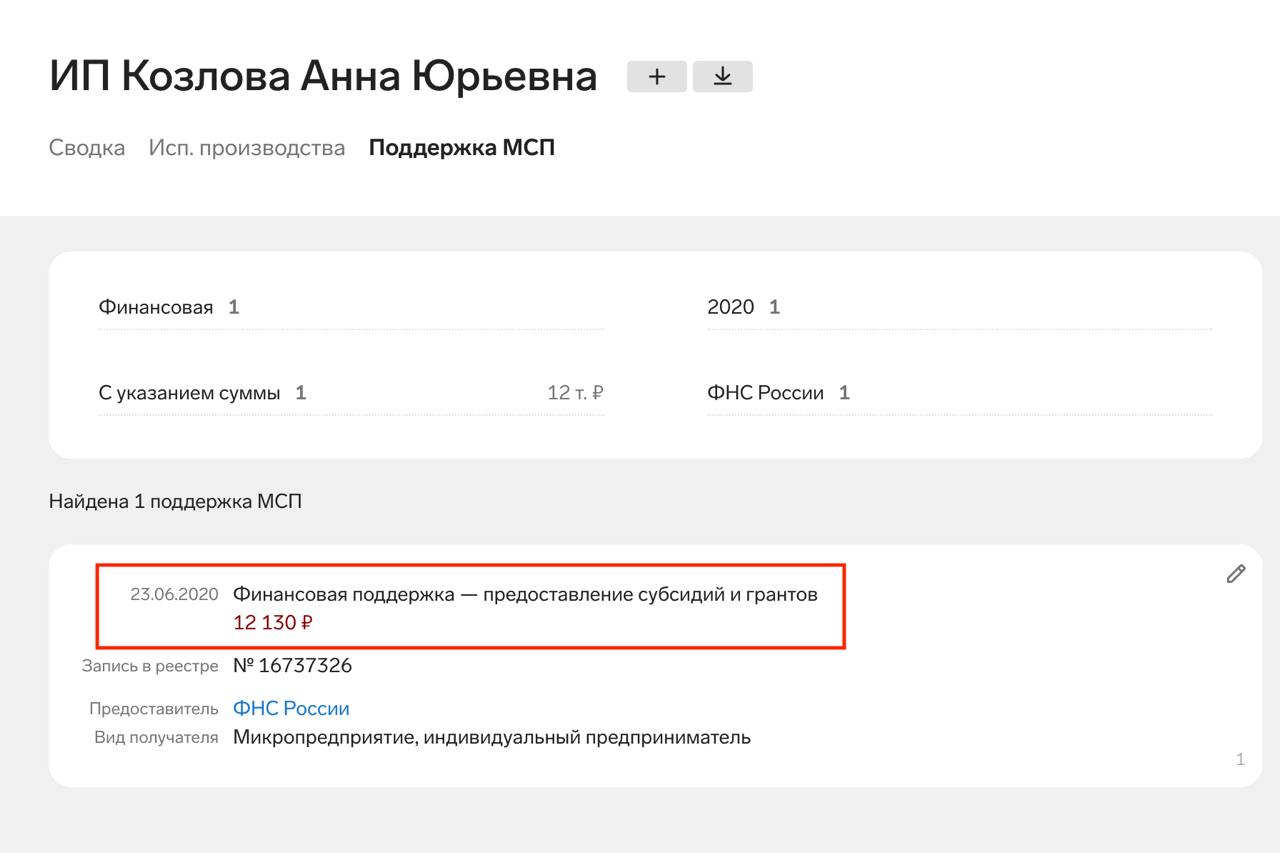
Task: Click the plus icon next to the company name
Action: (657, 77)
